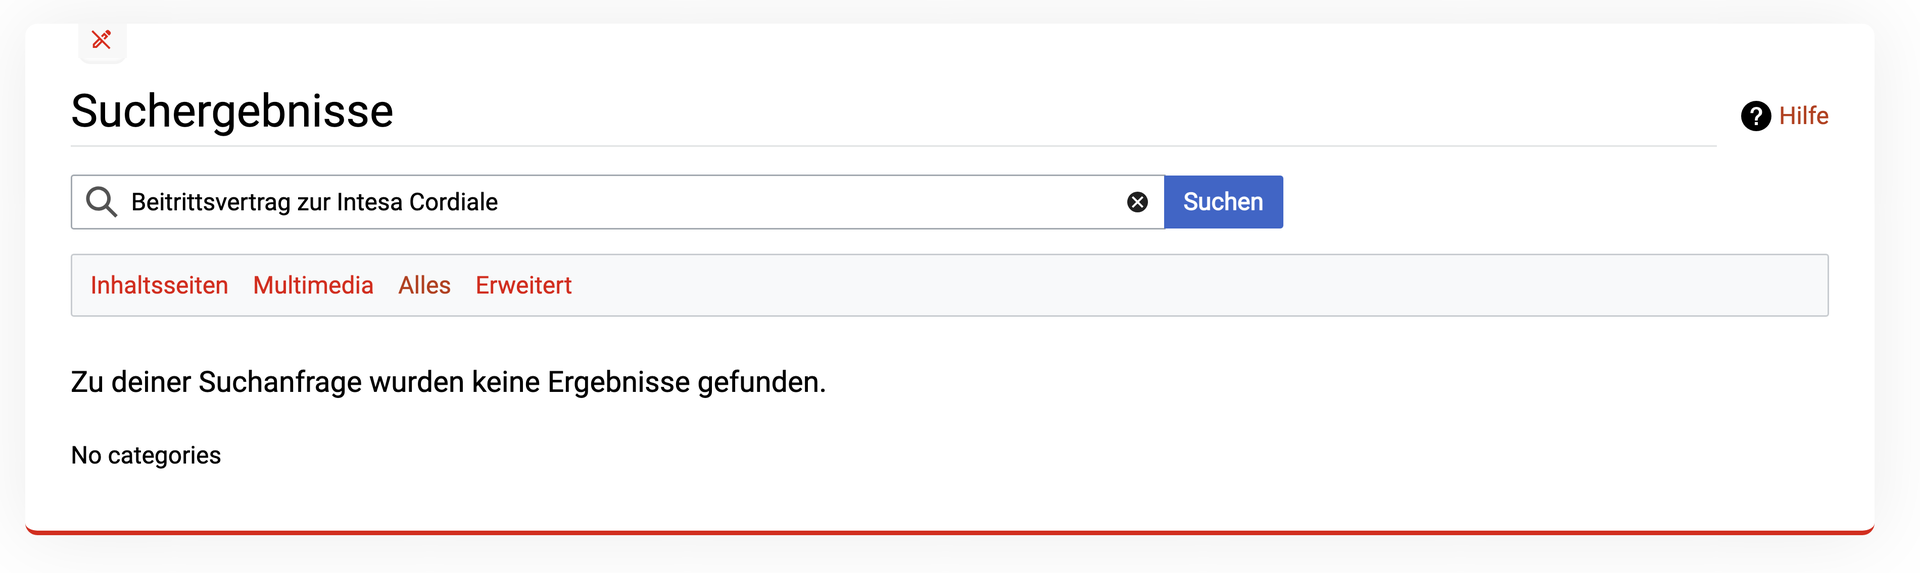The height and width of the screenshot is (573, 1920).
Task: Click the word Intesa in search query
Action: tap(369, 202)
